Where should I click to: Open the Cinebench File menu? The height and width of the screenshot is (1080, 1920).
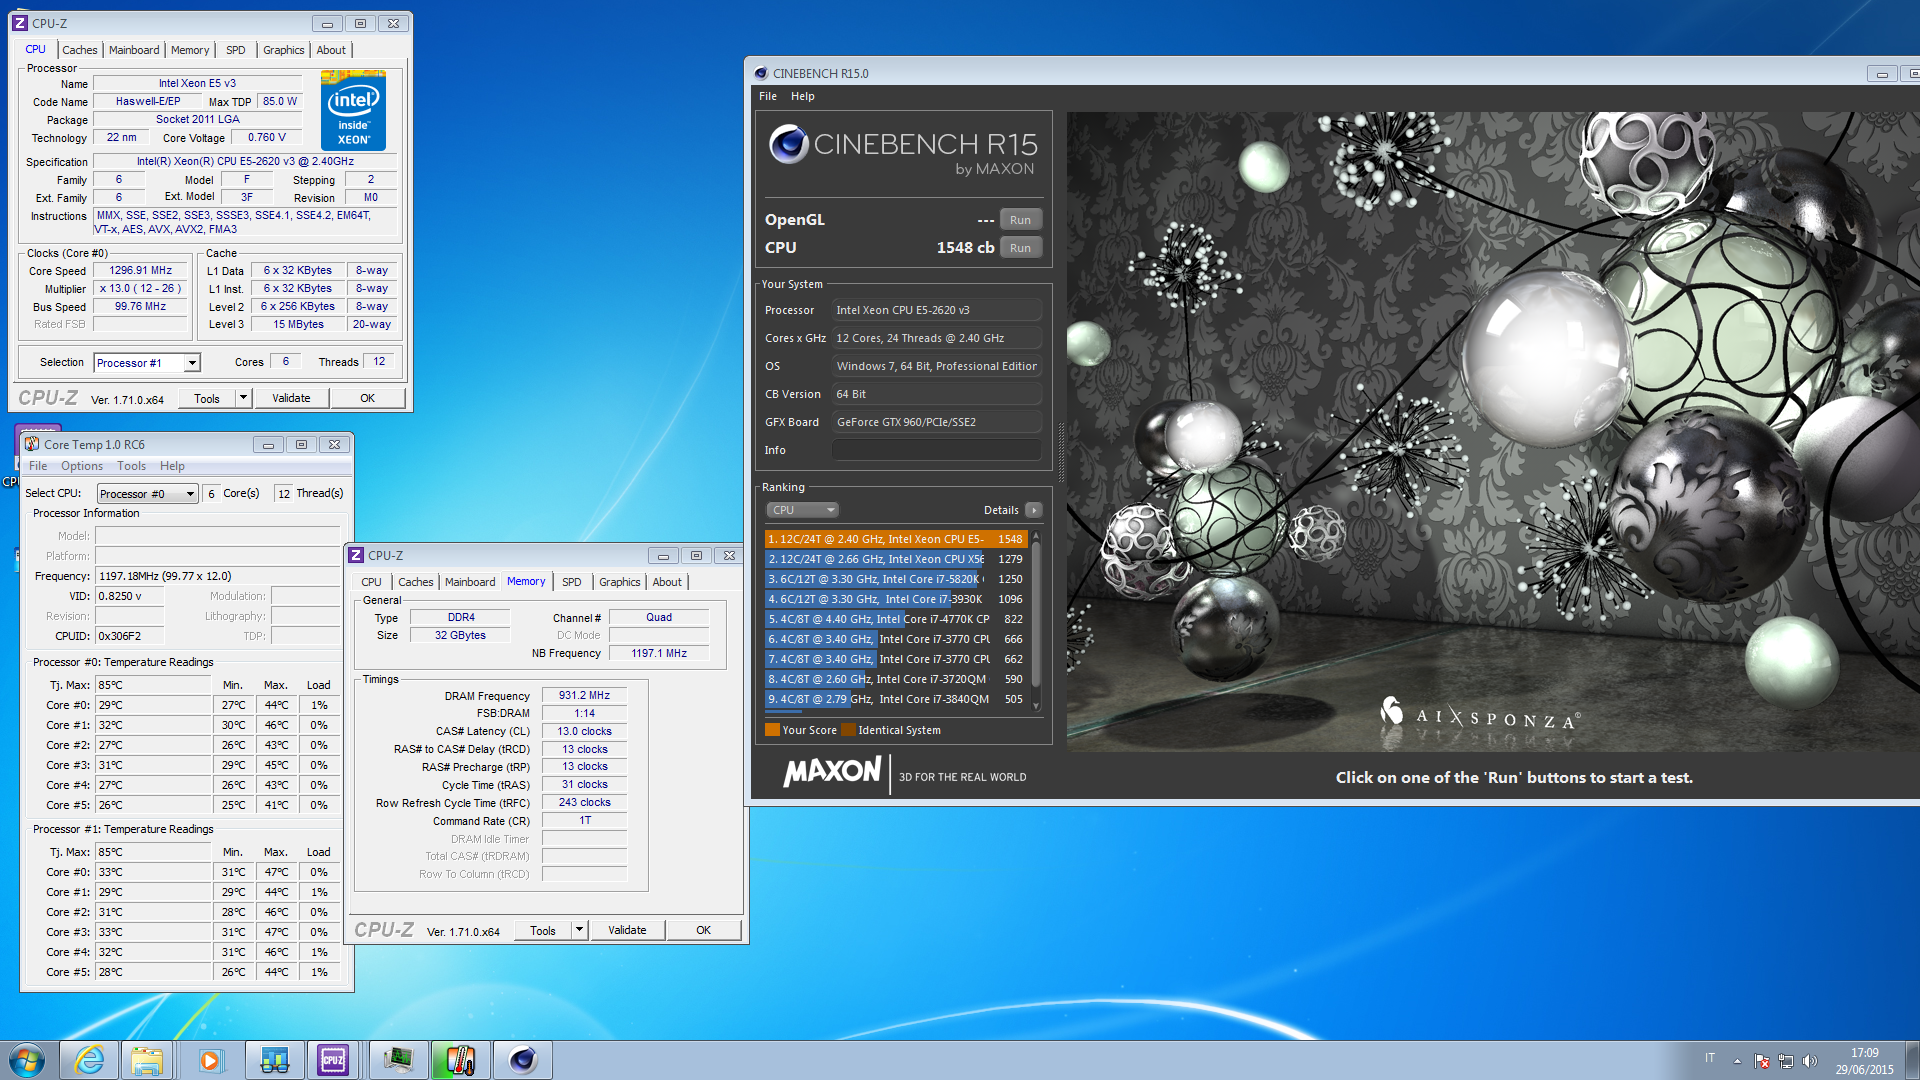pos(768,96)
